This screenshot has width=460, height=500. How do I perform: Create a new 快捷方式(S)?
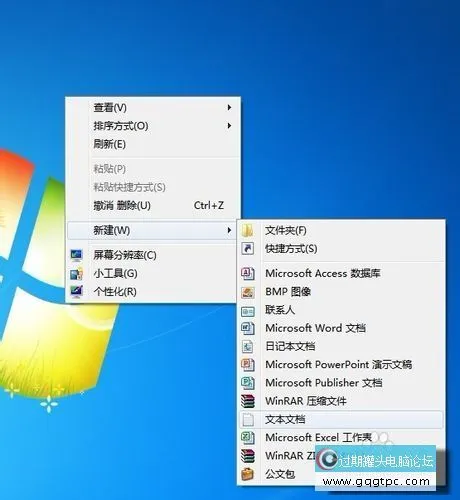point(341,248)
